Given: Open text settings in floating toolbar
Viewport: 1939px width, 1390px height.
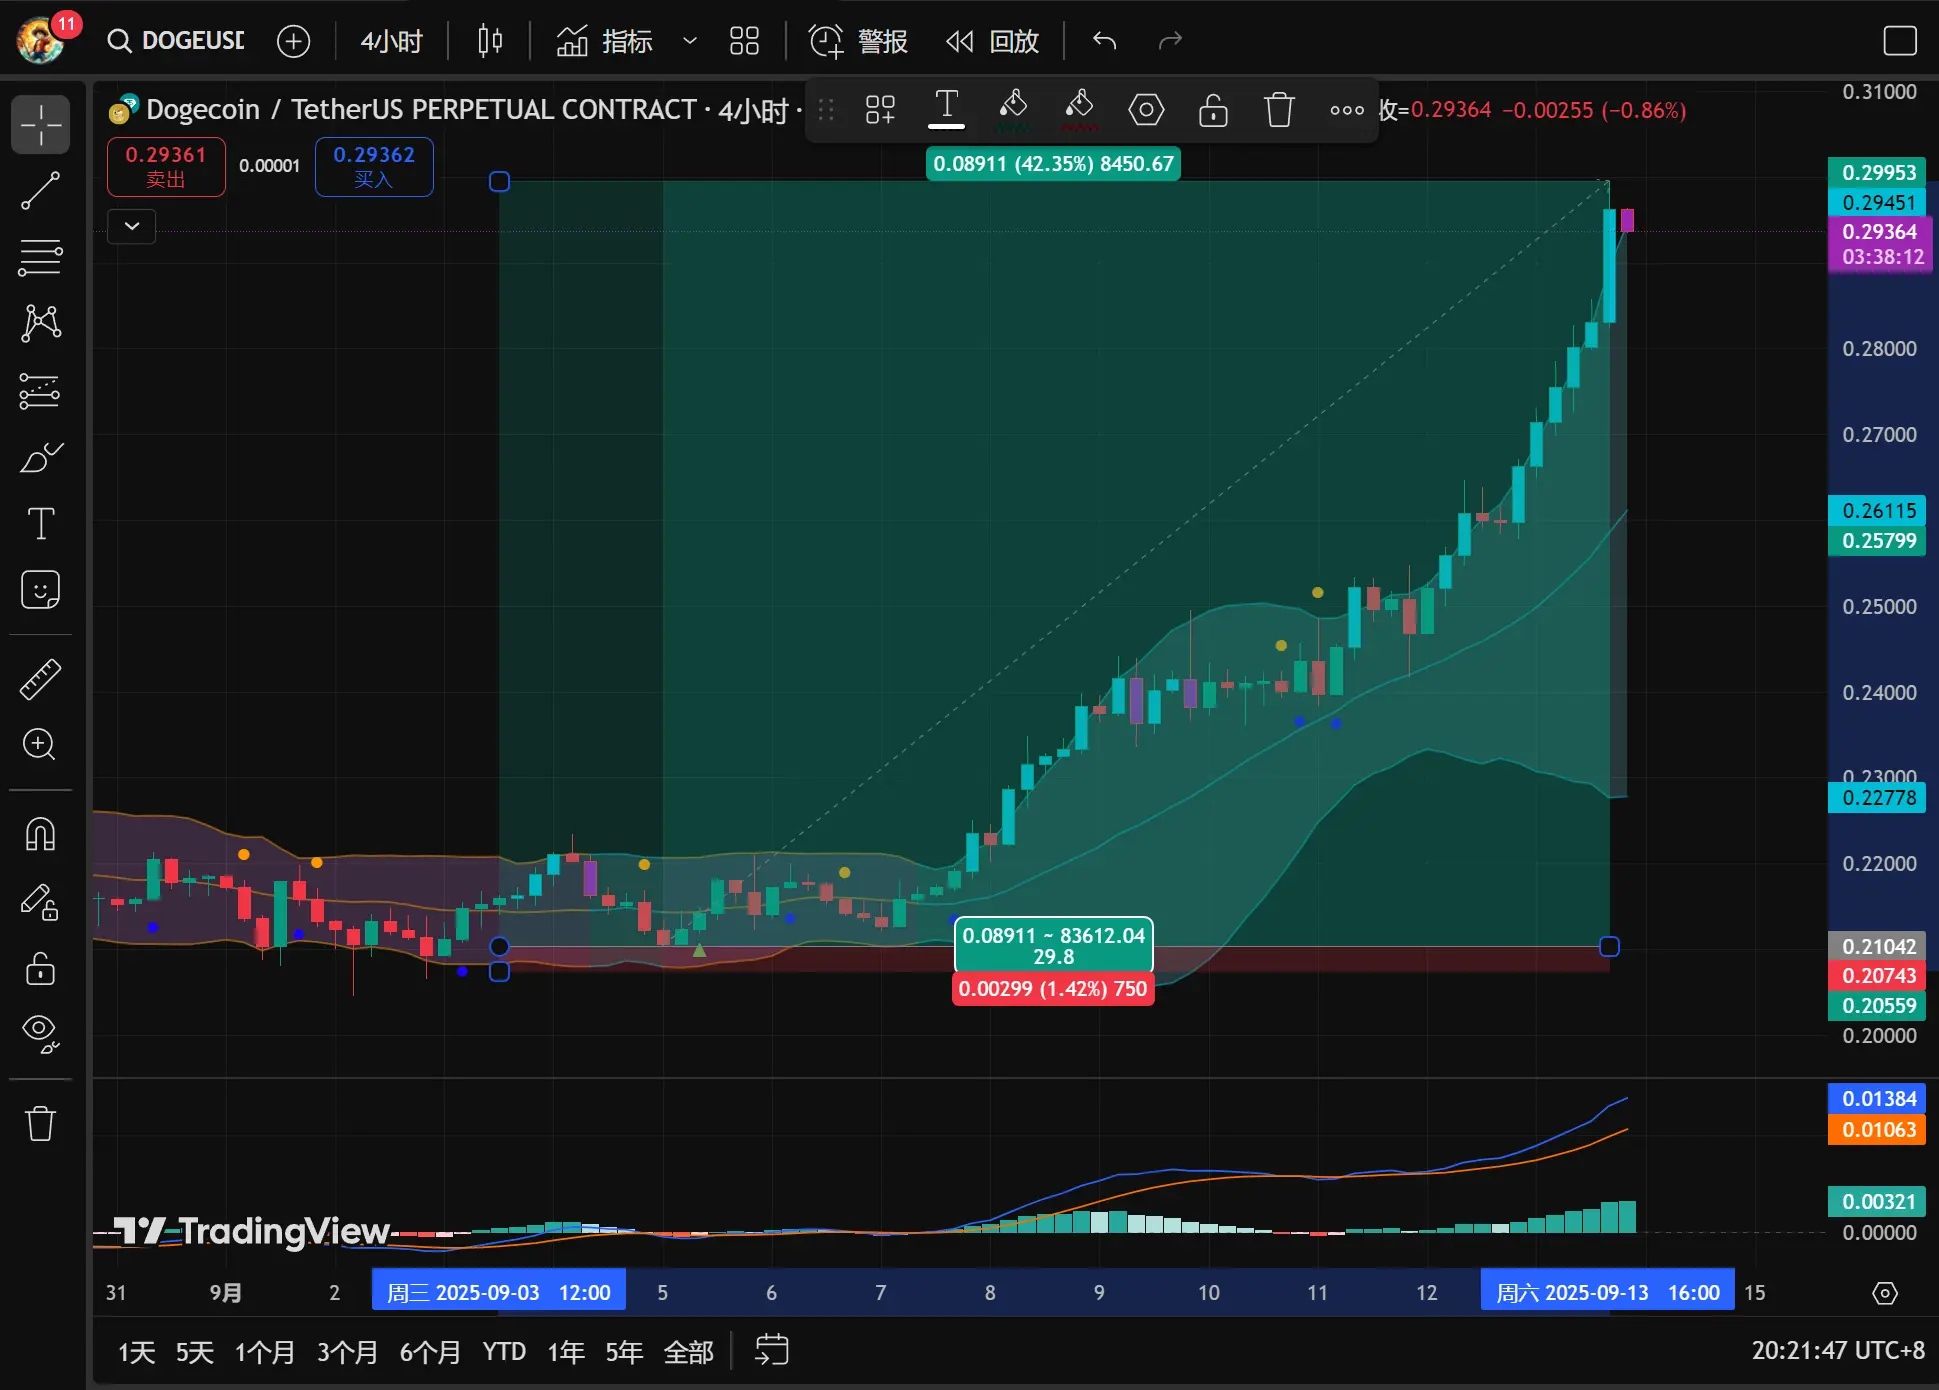Looking at the screenshot, I should click(x=946, y=108).
